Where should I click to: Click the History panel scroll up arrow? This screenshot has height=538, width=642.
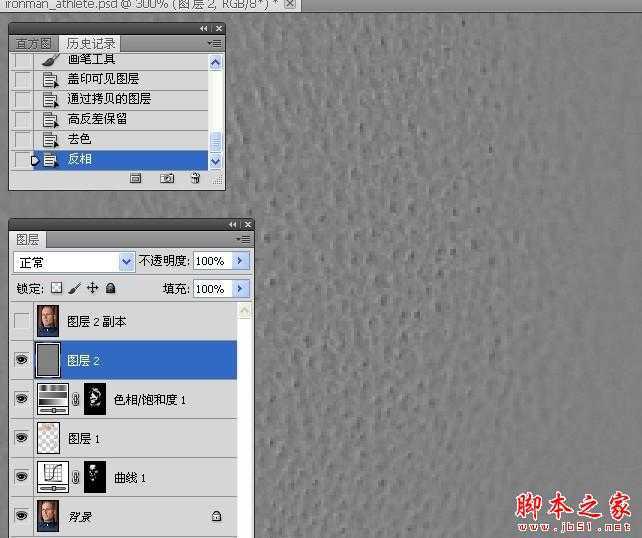point(215,63)
